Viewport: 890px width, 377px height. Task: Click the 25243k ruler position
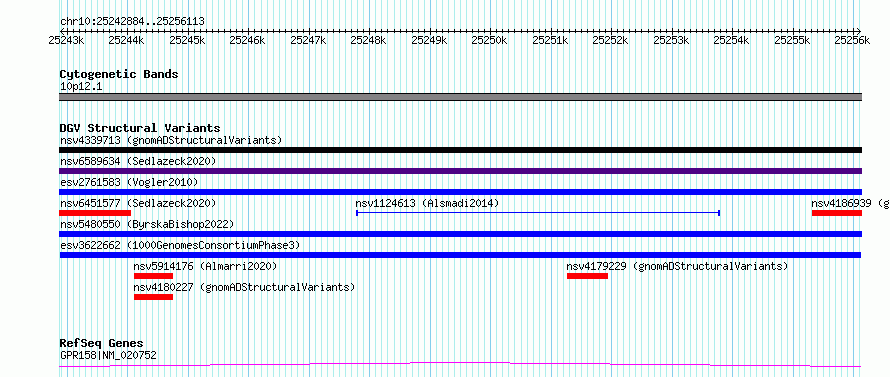(66, 40)
